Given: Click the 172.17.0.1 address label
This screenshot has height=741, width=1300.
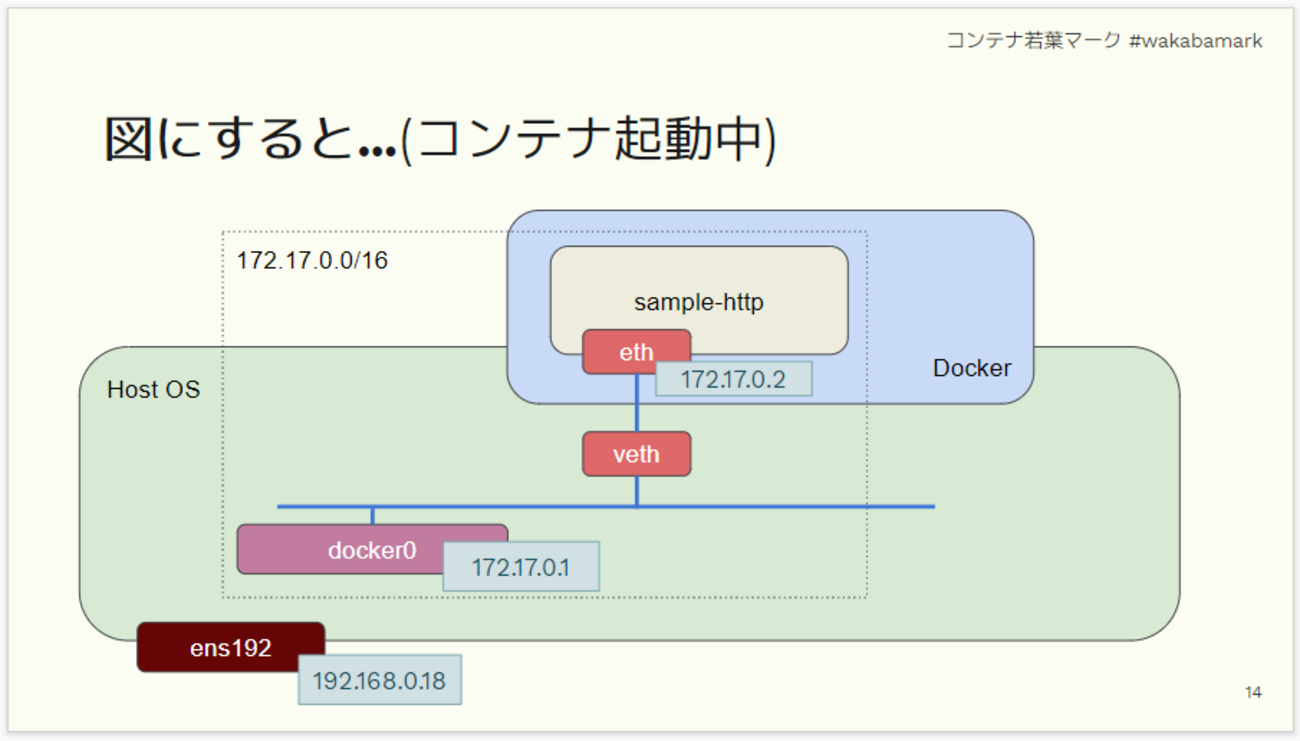Looking at the screenshot, I should [521, 567].
